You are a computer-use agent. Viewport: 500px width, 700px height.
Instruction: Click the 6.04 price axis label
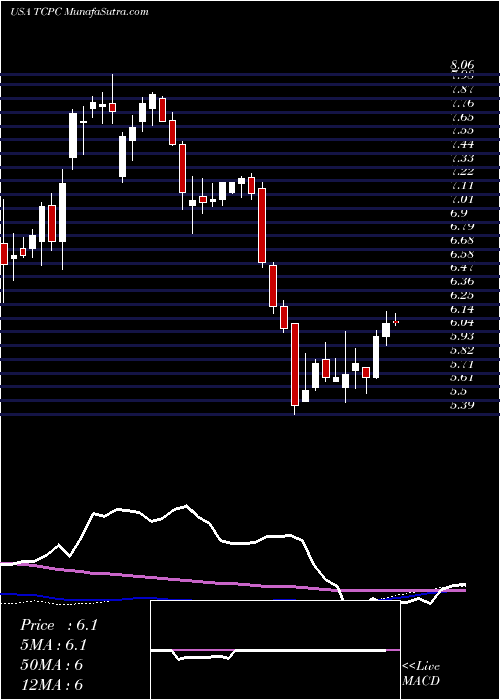463,322
